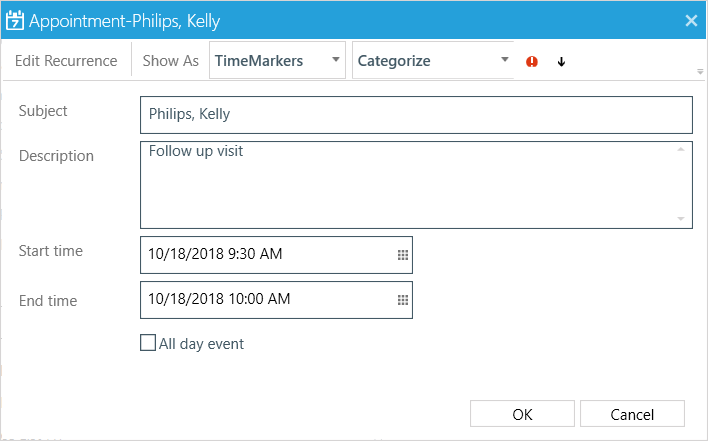The image size is (708, 441).
Task: Toggle the All day event checkbox
Action: click(148, 343)
